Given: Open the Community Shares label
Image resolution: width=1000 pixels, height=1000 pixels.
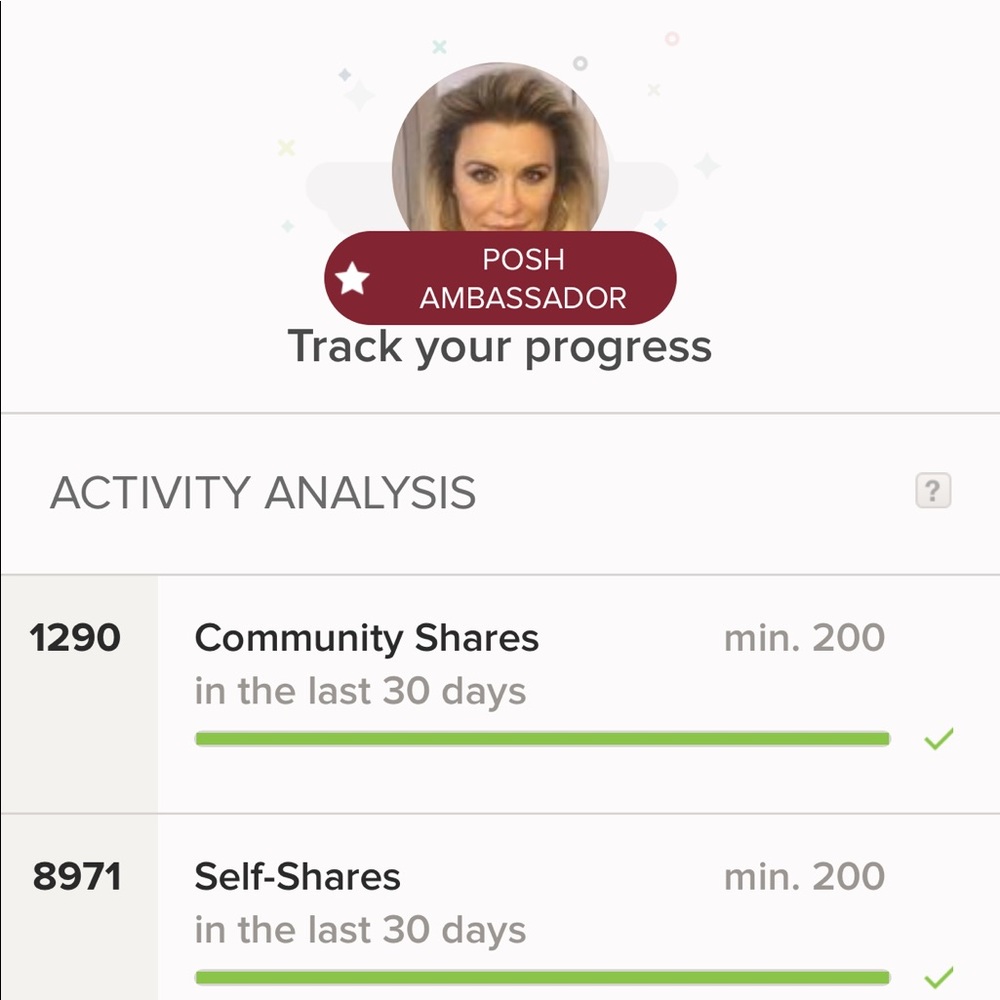Looking at the screenshot, I should click(x=366, y=638).
